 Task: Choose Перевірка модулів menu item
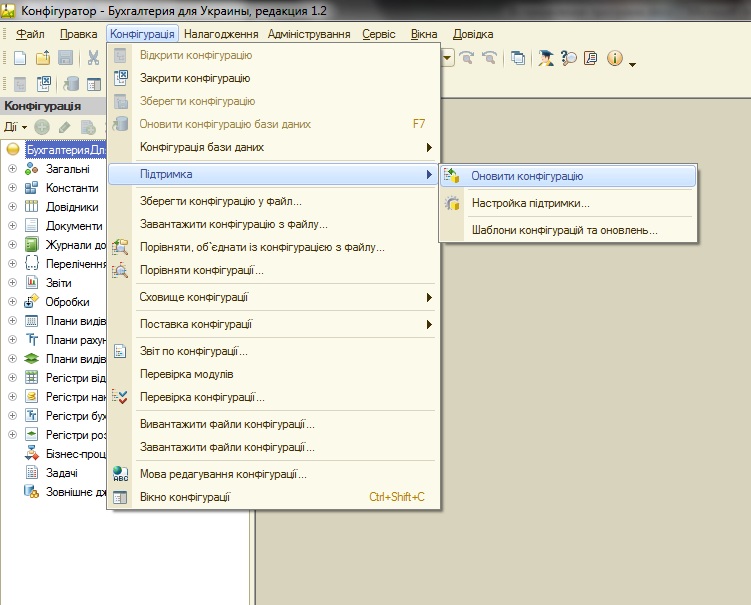(273, 374)
